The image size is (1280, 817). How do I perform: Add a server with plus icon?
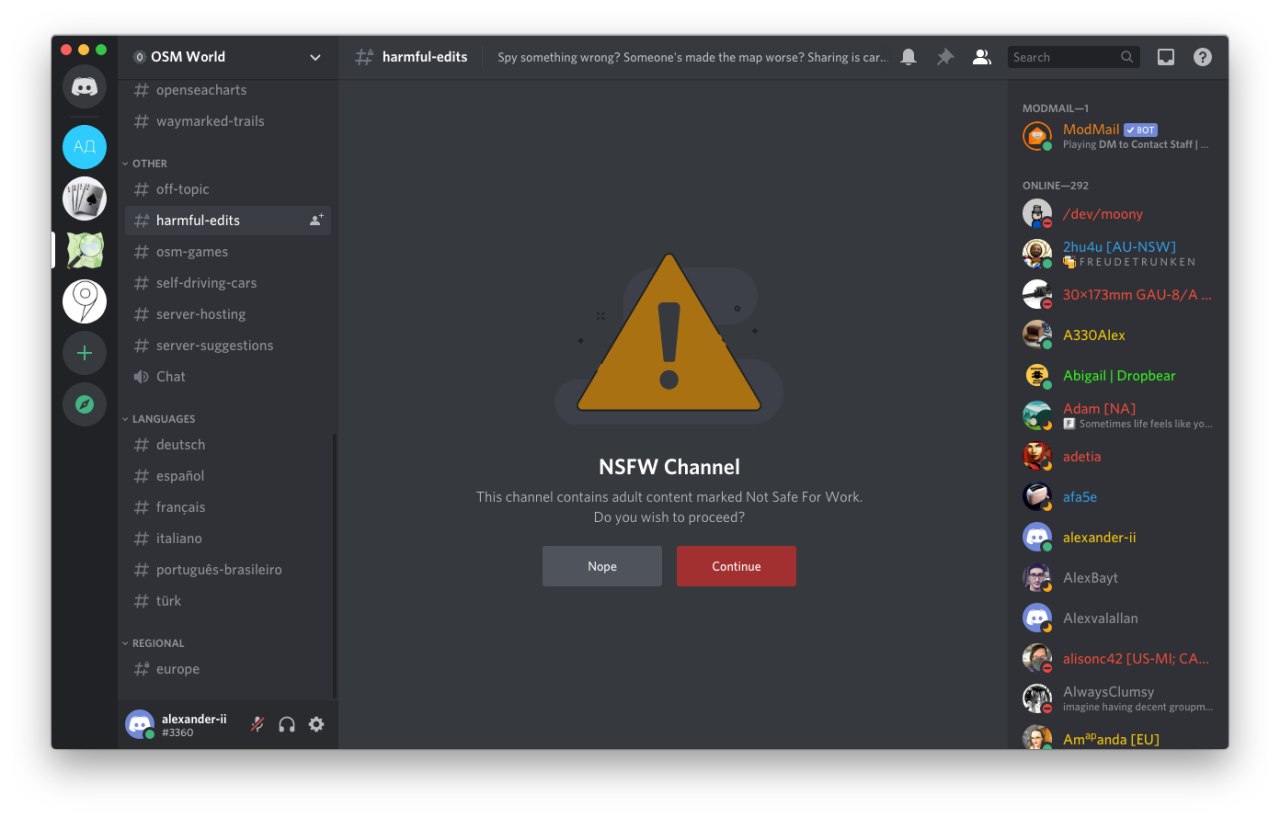pos(85,353)
